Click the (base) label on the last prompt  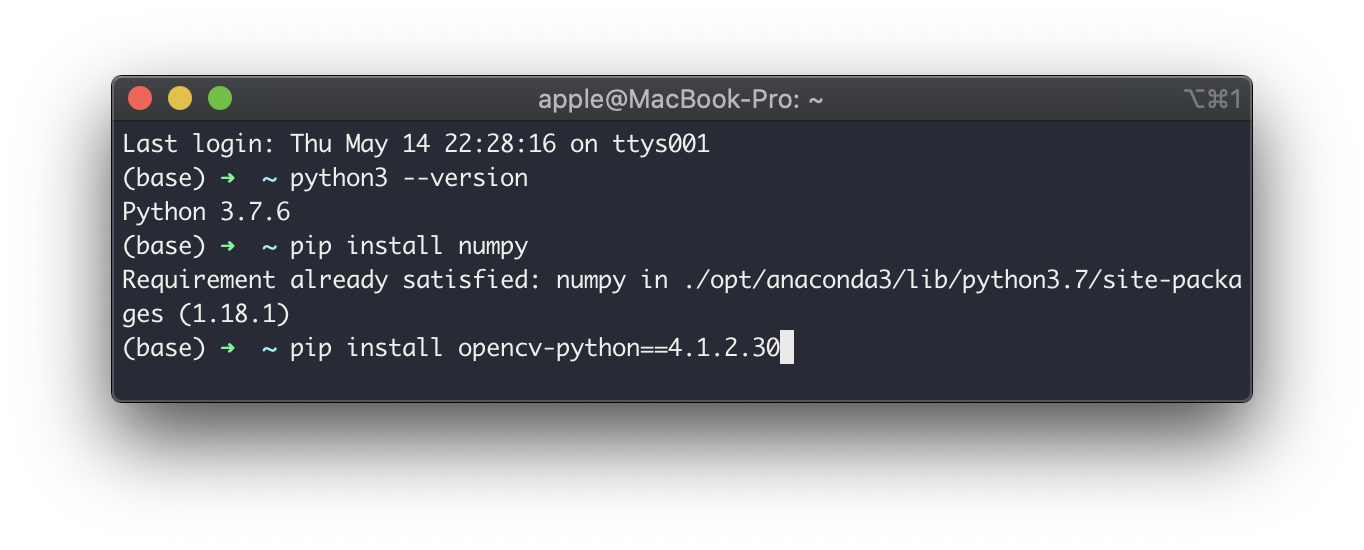164,348
